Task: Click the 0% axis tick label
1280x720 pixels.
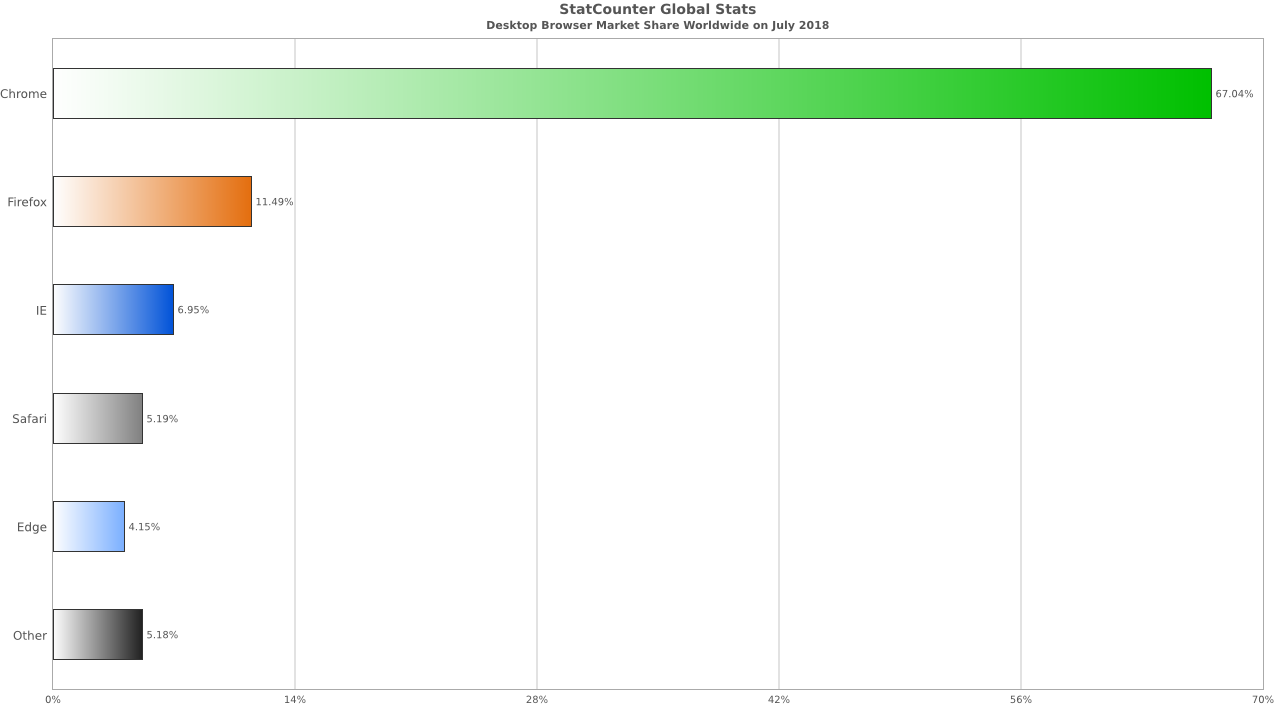Action: [53, 699]
